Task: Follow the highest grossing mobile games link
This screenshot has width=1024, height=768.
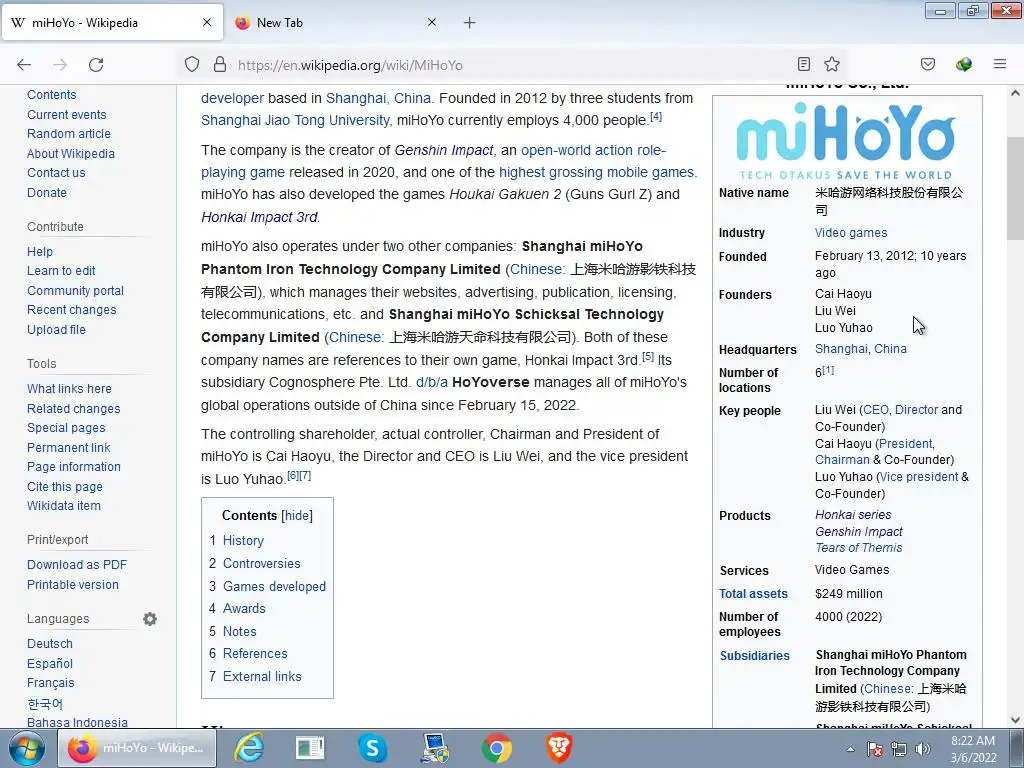Action: (596, 172)
